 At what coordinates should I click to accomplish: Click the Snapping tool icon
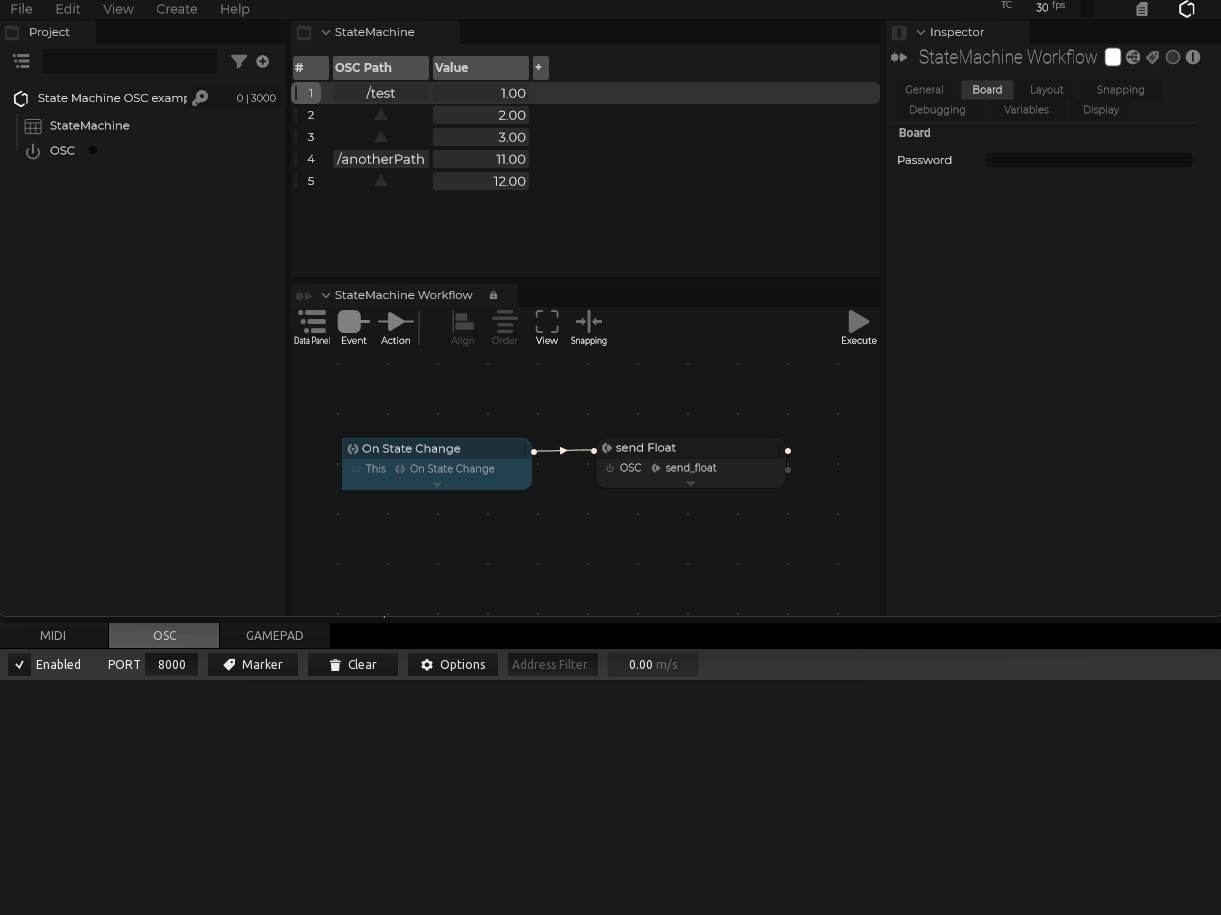pos(588,322)
